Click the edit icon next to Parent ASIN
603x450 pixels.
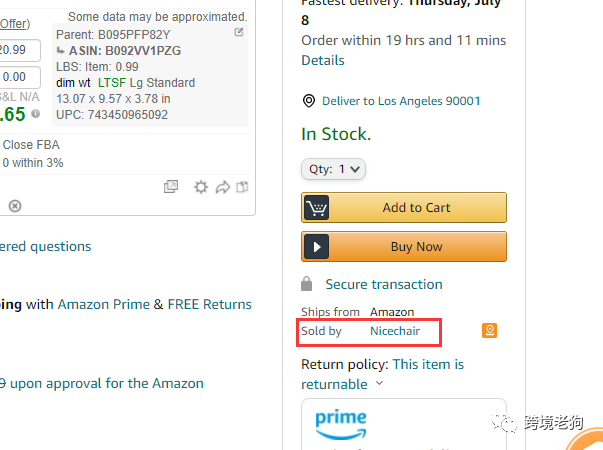pyautogui.click(x=238, y=33)
